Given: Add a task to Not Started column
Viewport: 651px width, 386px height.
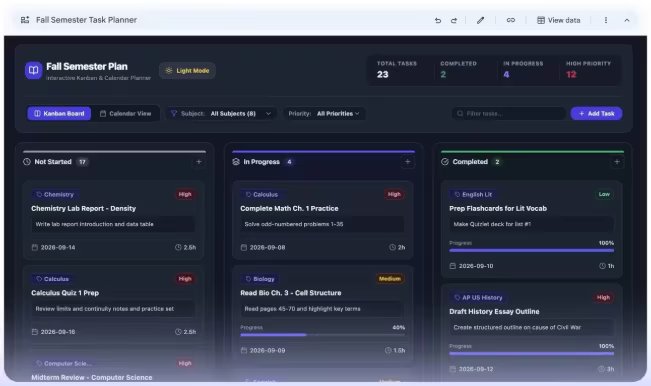Looking at the screenshot, I should coord(199,162).
